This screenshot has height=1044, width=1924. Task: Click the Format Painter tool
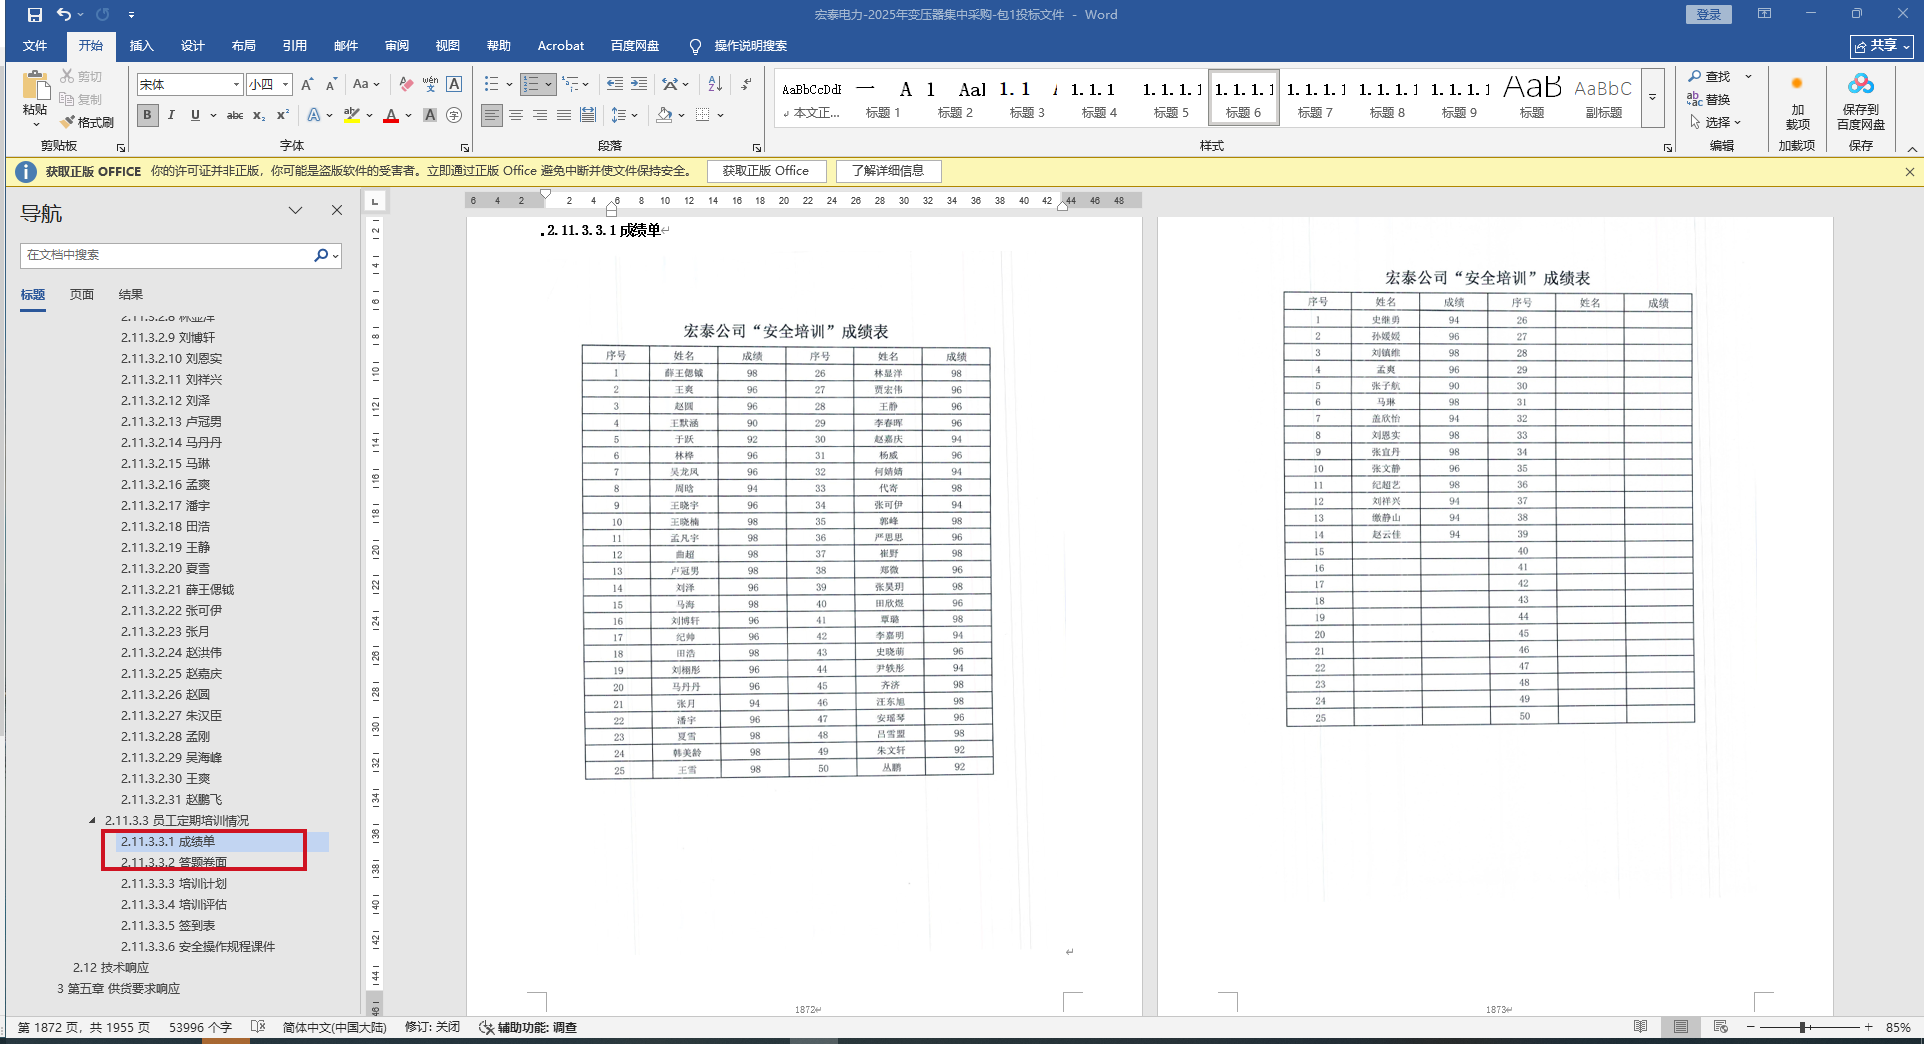(x=87, y=122)
